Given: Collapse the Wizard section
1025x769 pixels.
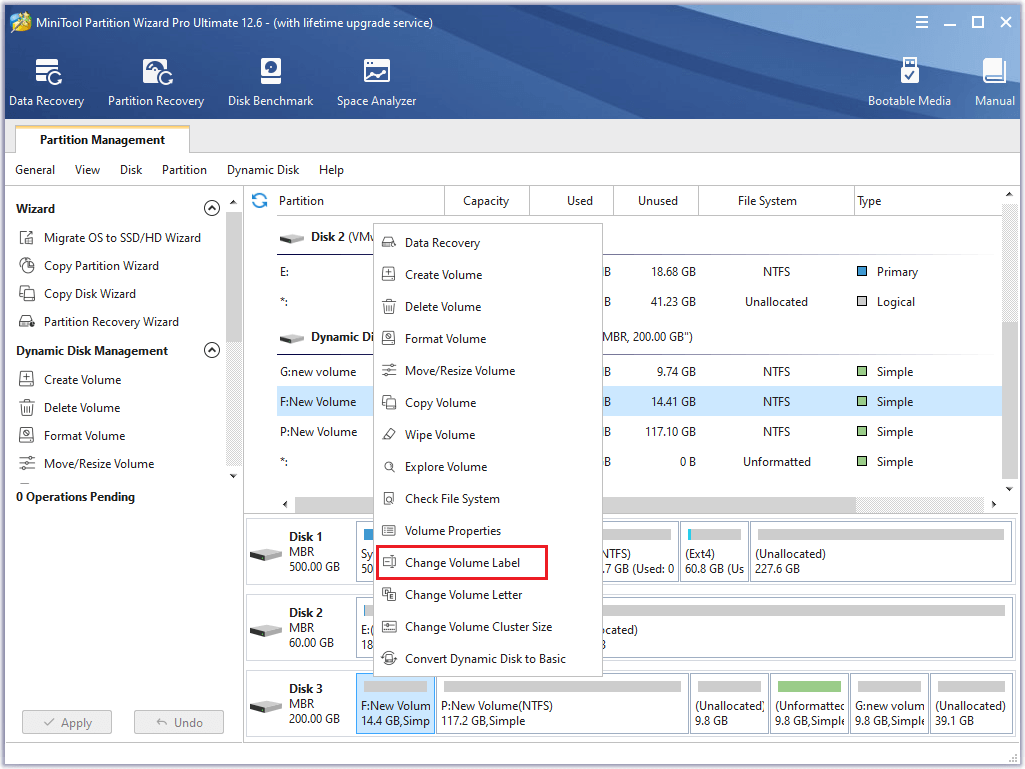Looking at the screenshot, I should (211, 208).
